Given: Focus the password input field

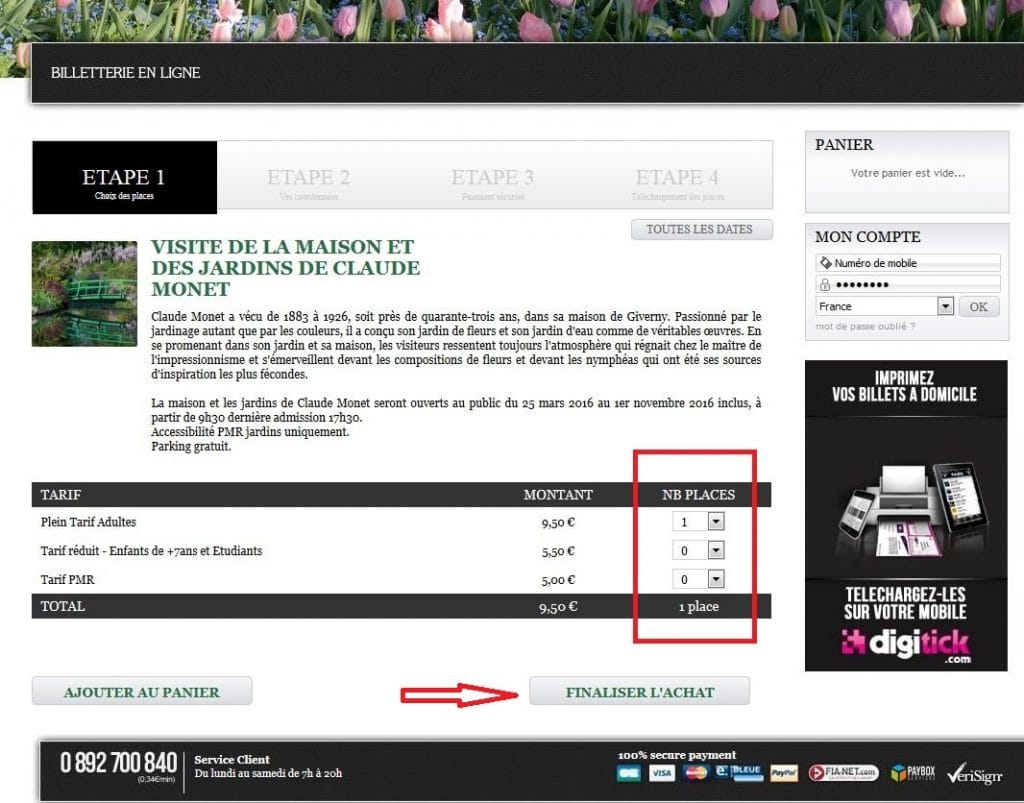Looking at the screenshot, I should point(908,285).
